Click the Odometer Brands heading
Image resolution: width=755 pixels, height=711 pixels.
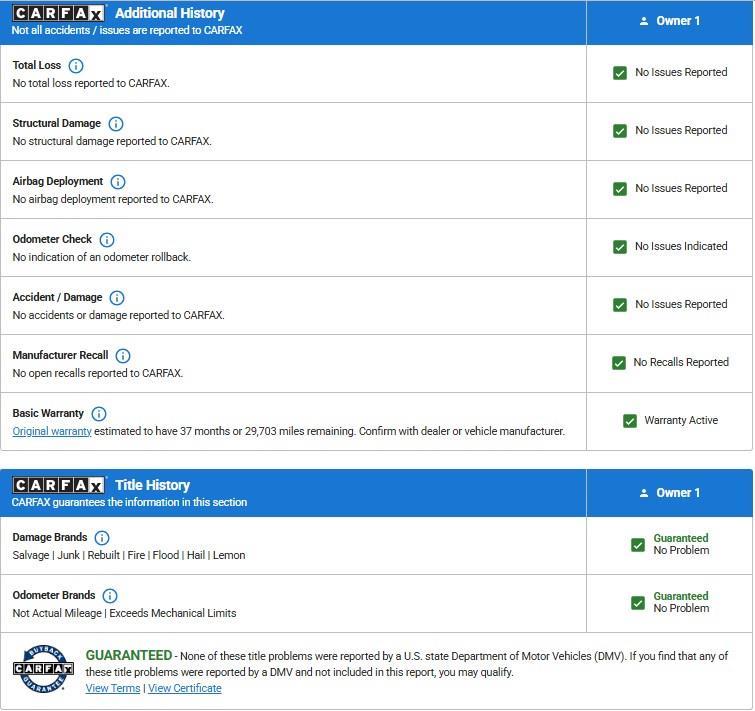(54, 595)
